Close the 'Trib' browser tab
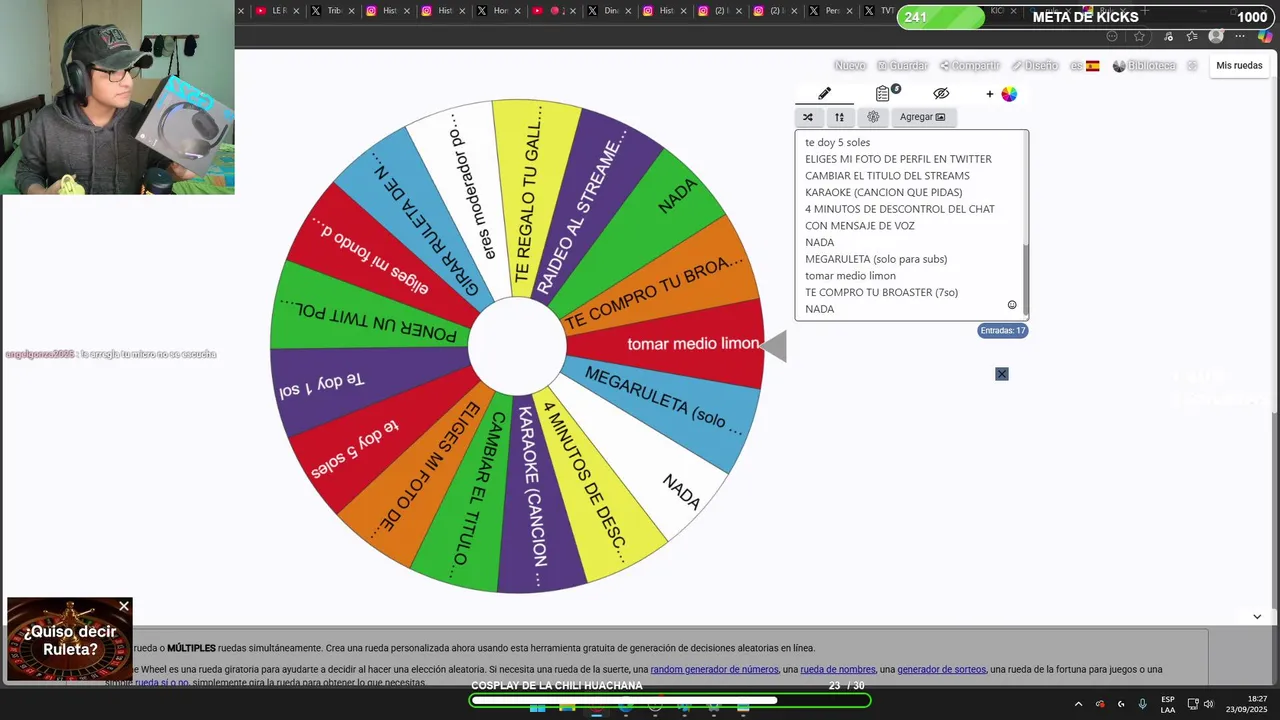Screen dimensions: 1280x720 351,11
